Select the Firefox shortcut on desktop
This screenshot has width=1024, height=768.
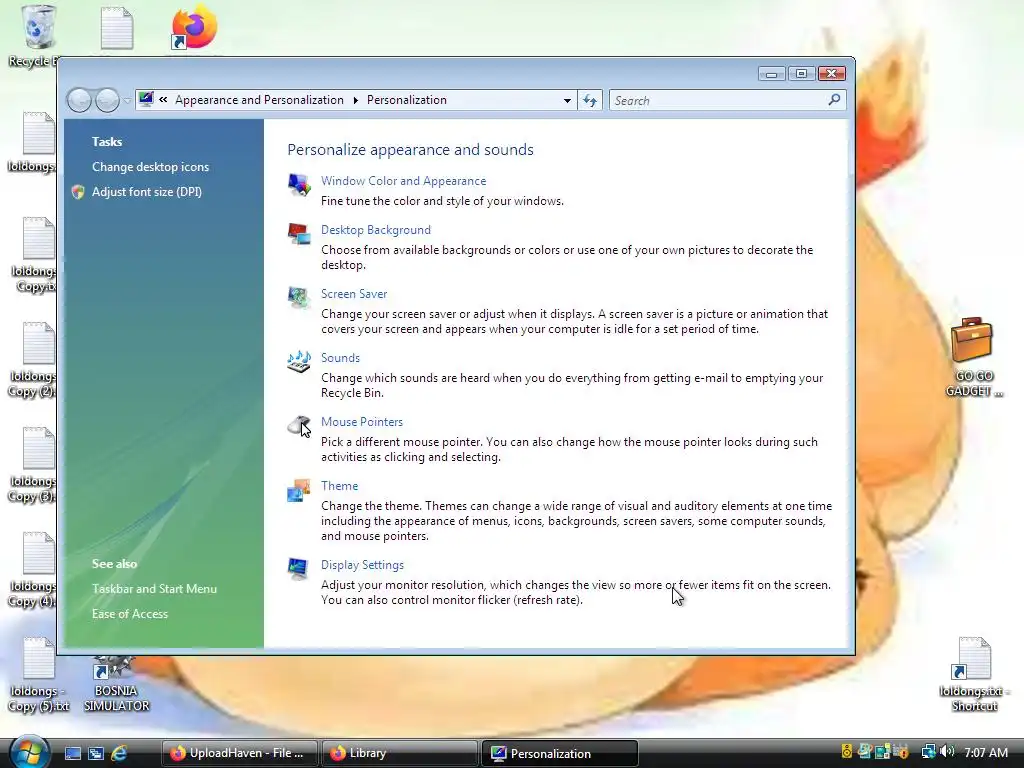point(194,28)
